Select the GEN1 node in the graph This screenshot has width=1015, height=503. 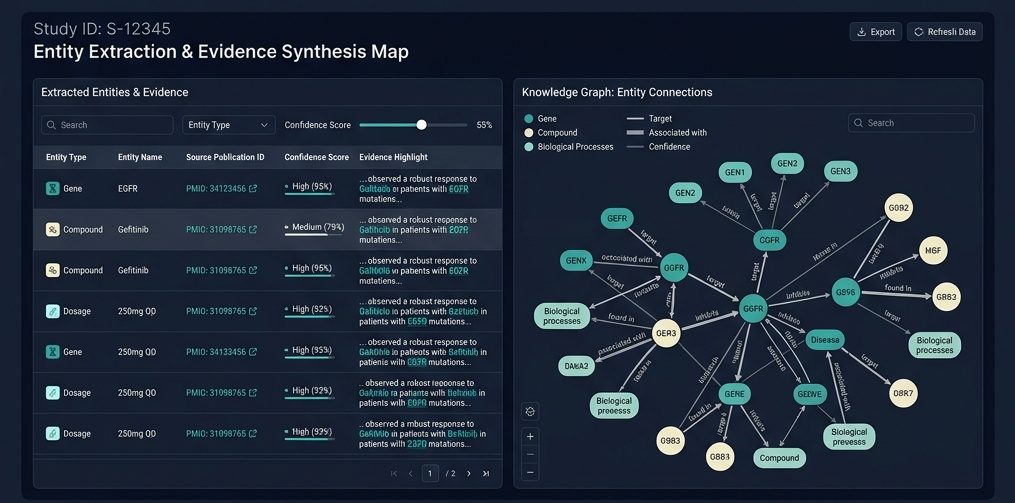pyautogui.click(x=735, y=173)
